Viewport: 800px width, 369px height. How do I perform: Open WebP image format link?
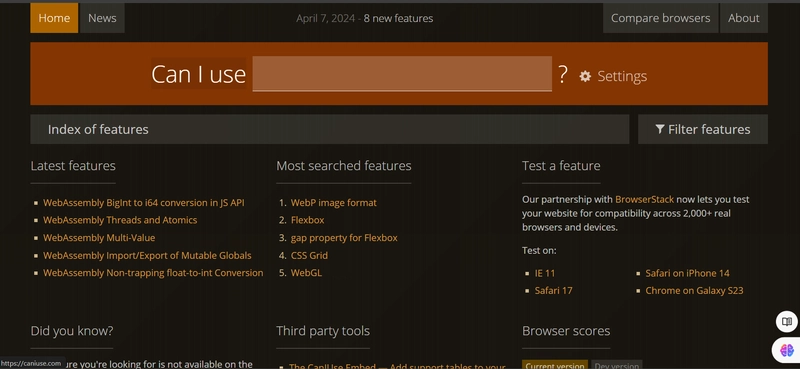tap(334, 203)
